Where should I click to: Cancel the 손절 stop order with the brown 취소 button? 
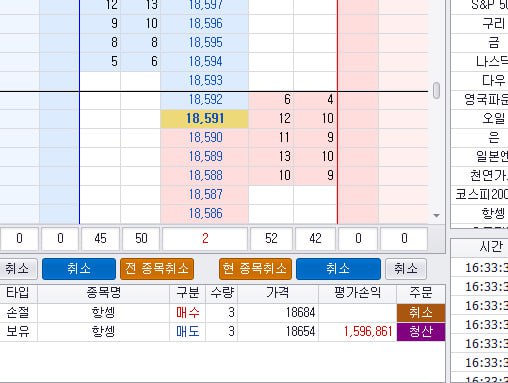(x=421, y=313)
